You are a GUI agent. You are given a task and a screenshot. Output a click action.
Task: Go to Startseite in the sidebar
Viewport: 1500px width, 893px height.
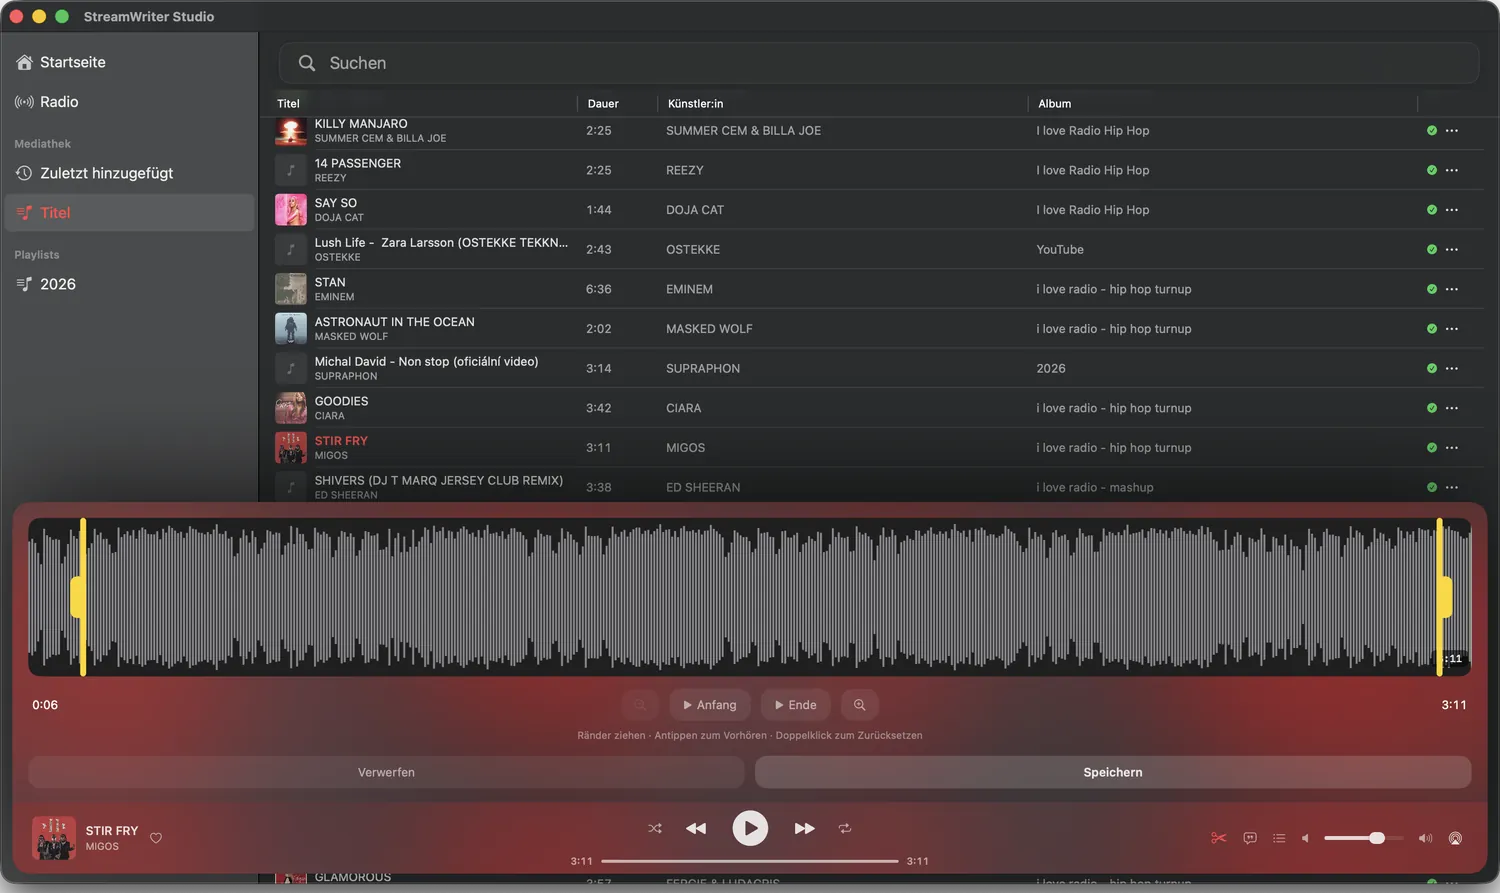tap(129, 62)
